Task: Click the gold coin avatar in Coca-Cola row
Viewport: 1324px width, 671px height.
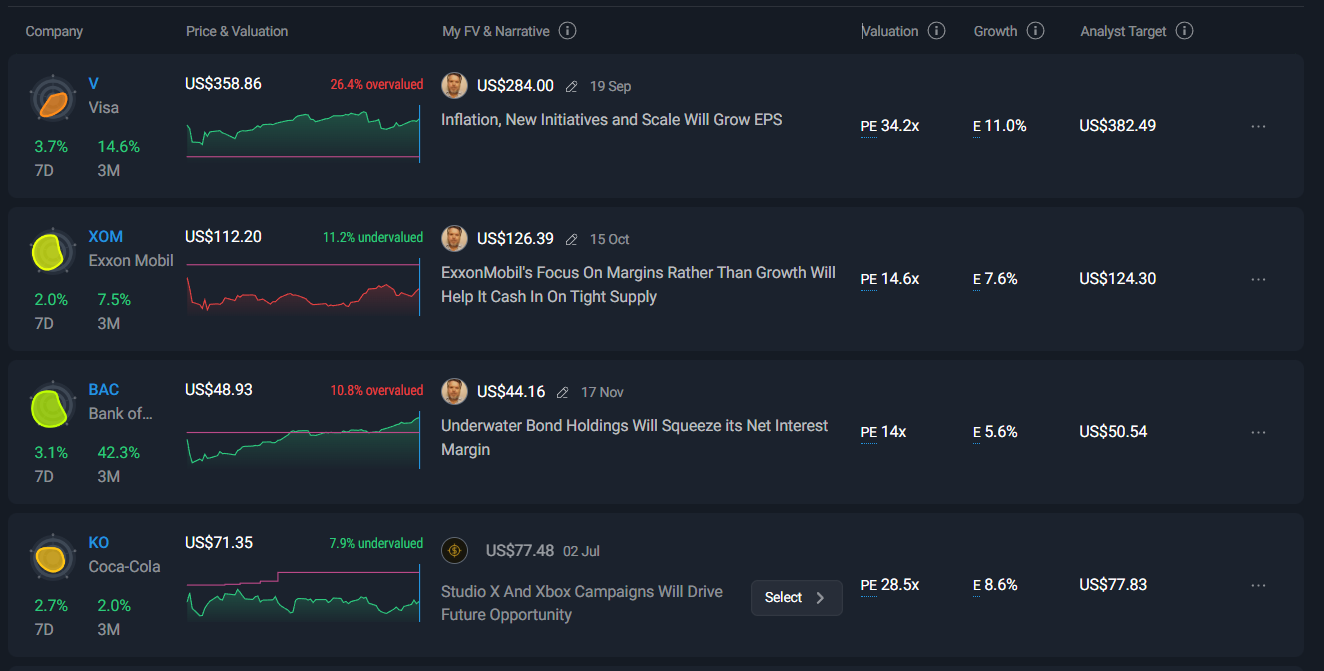Action: [454, 550]
